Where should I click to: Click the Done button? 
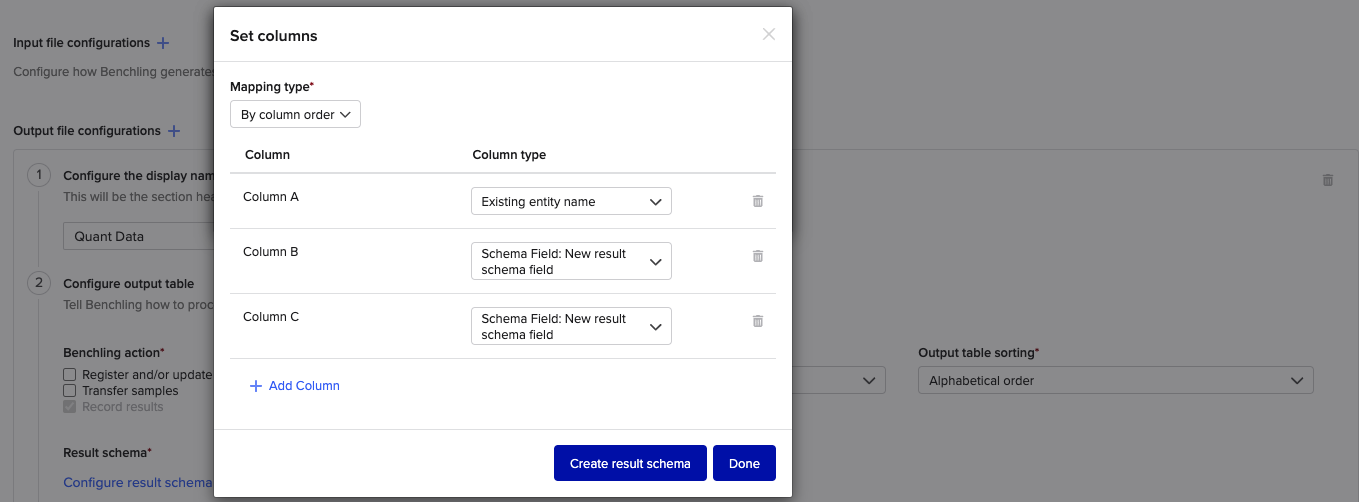tap(744, 464)
